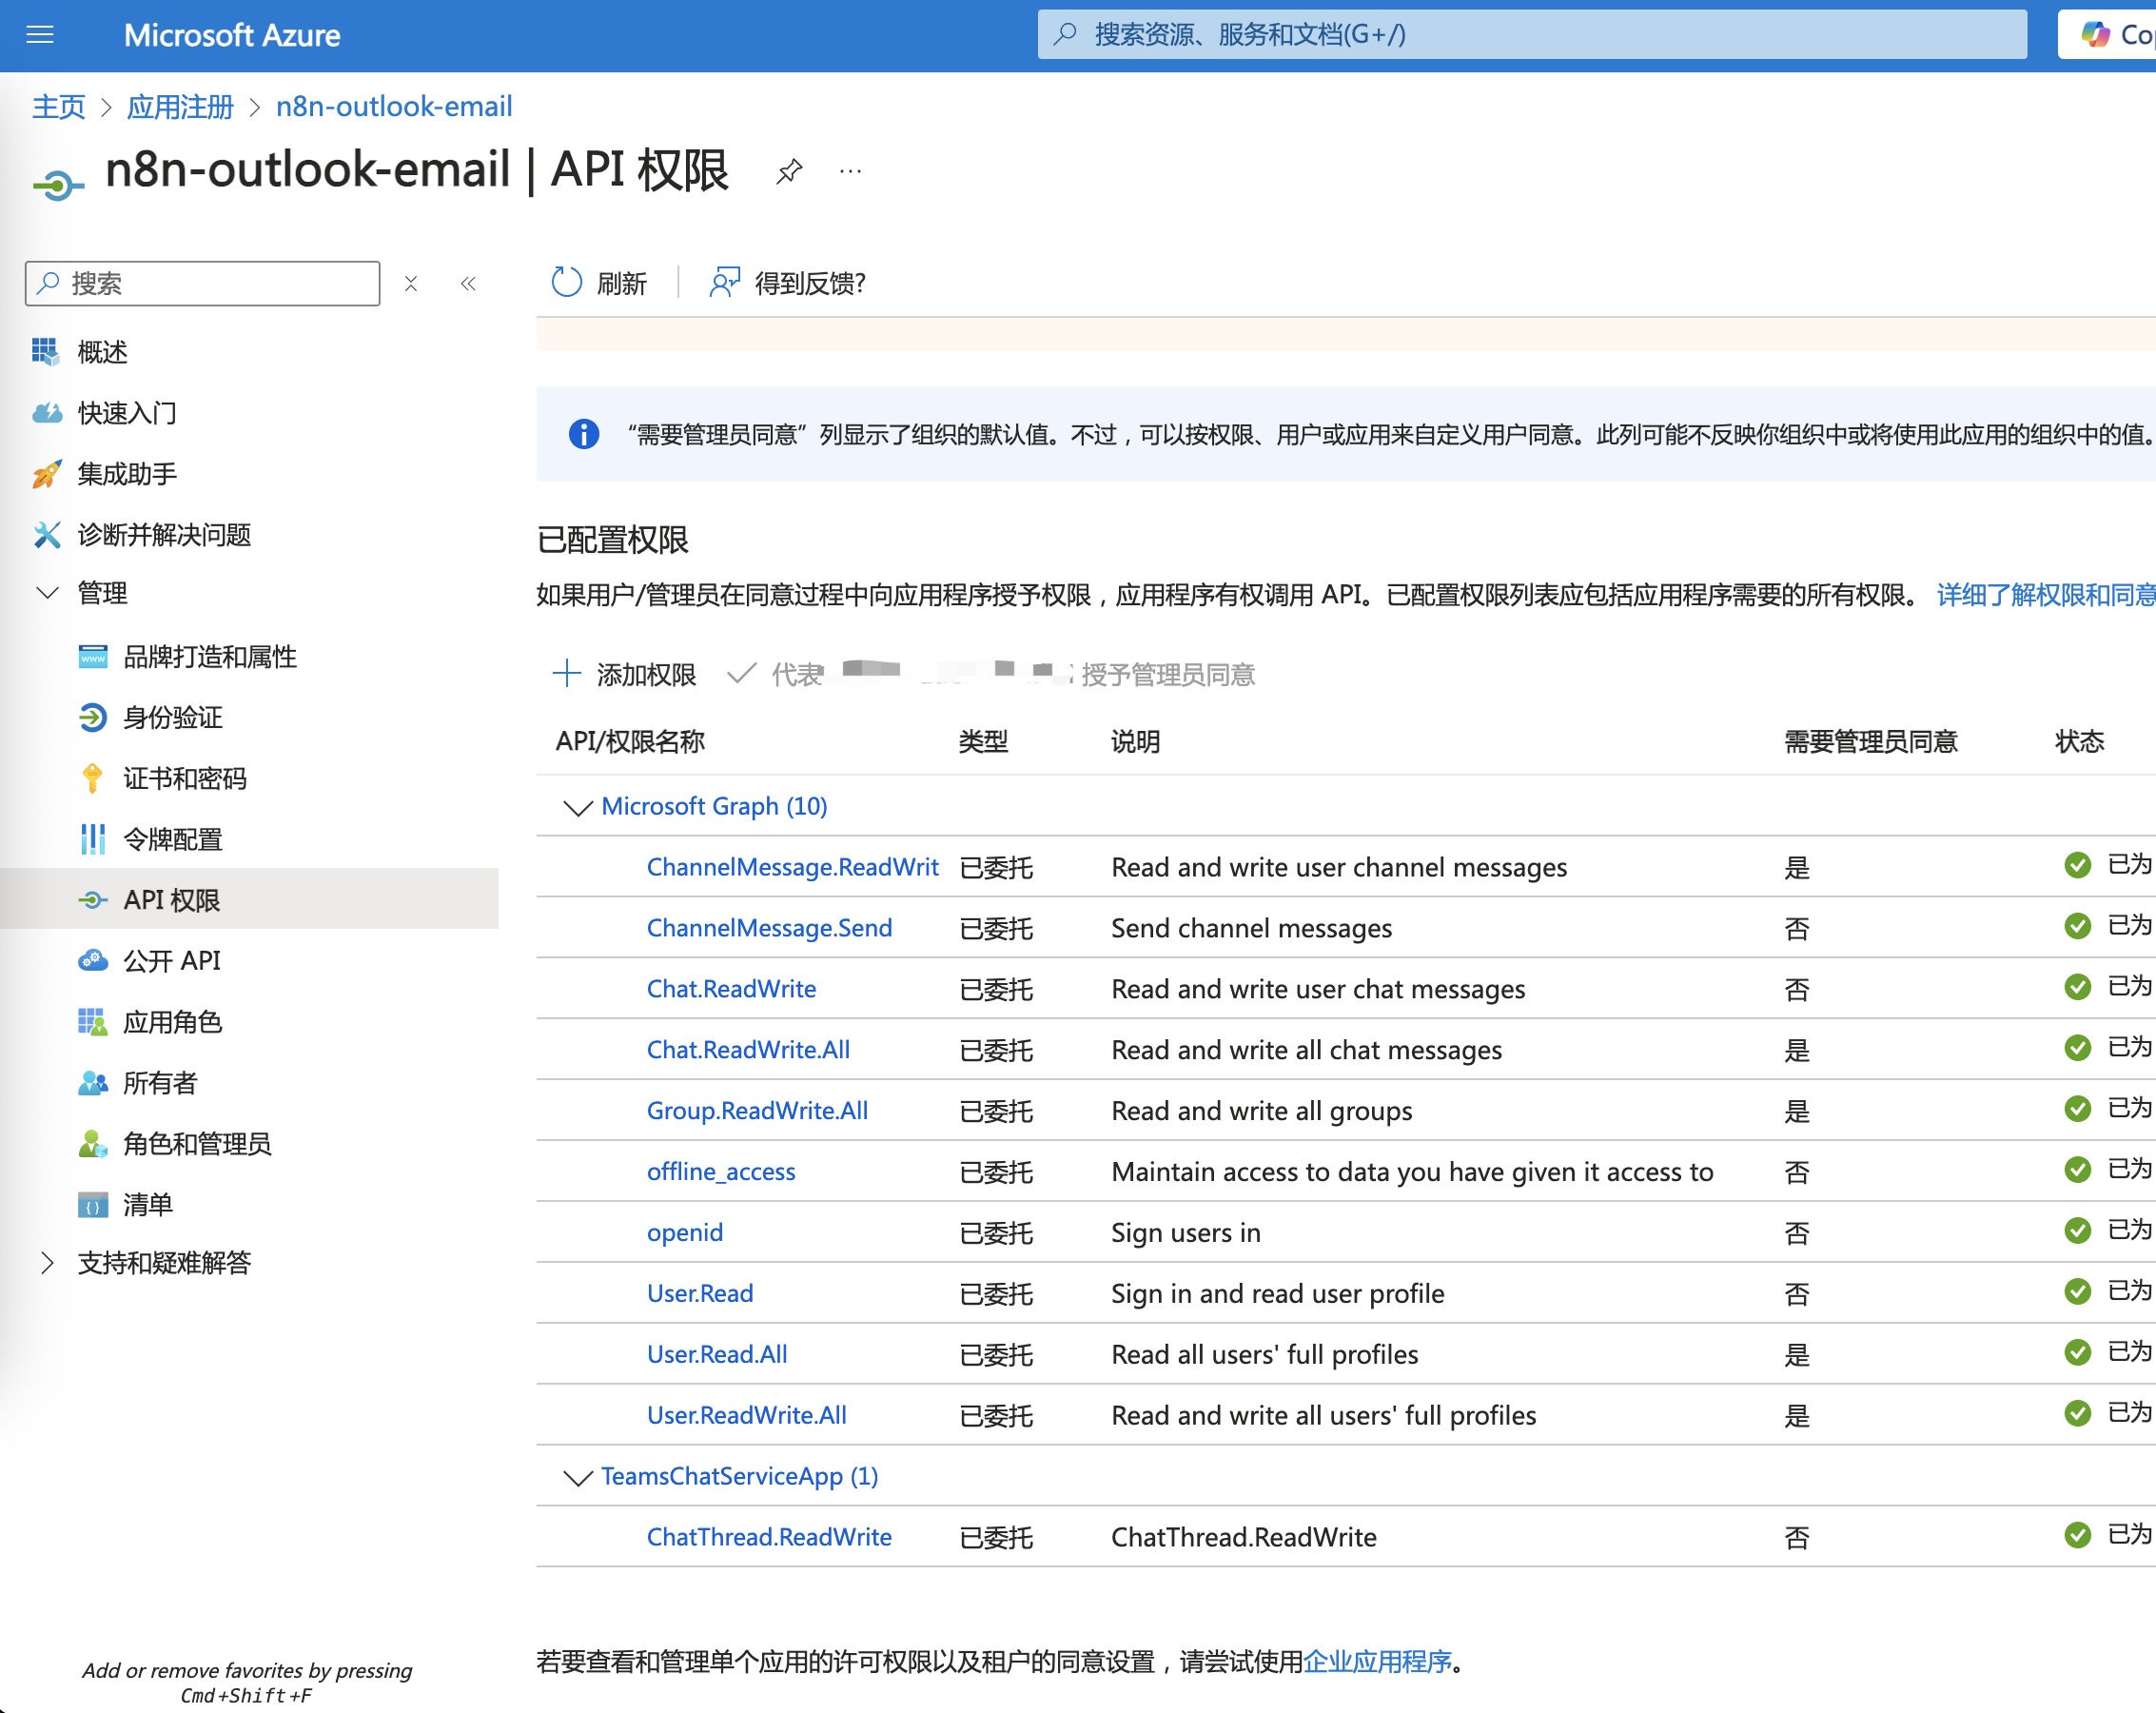
Task: Click the 添加权限 button
Action: [x=625, y=674]
